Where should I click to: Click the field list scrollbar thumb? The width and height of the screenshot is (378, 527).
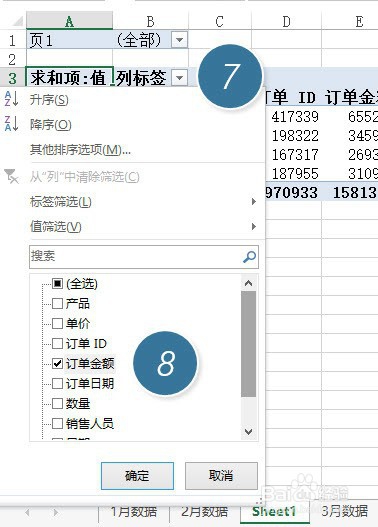click(249, 344)
